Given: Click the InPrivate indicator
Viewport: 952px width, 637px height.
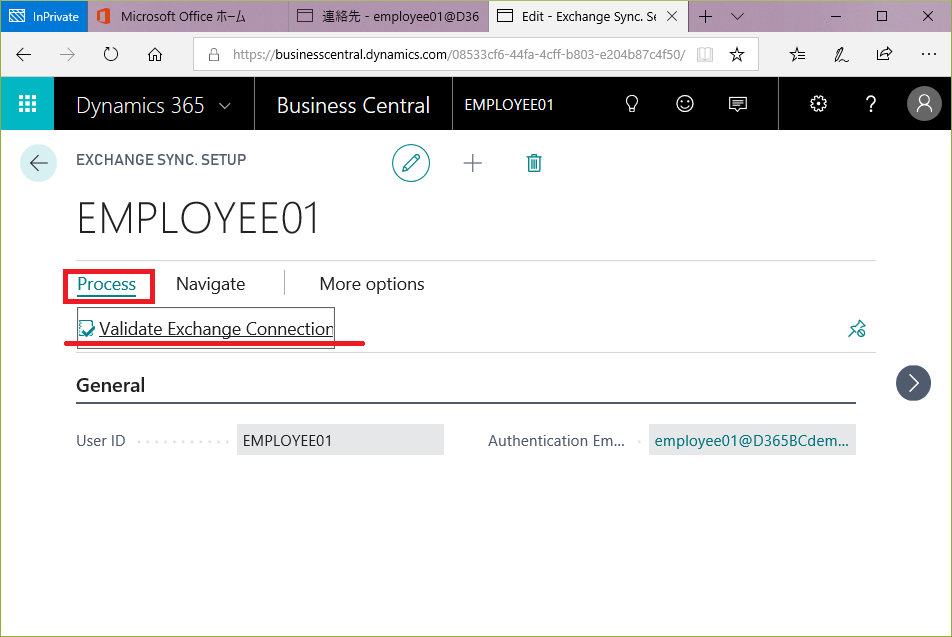Looking at the screenshot, I should tap(44, 16).
